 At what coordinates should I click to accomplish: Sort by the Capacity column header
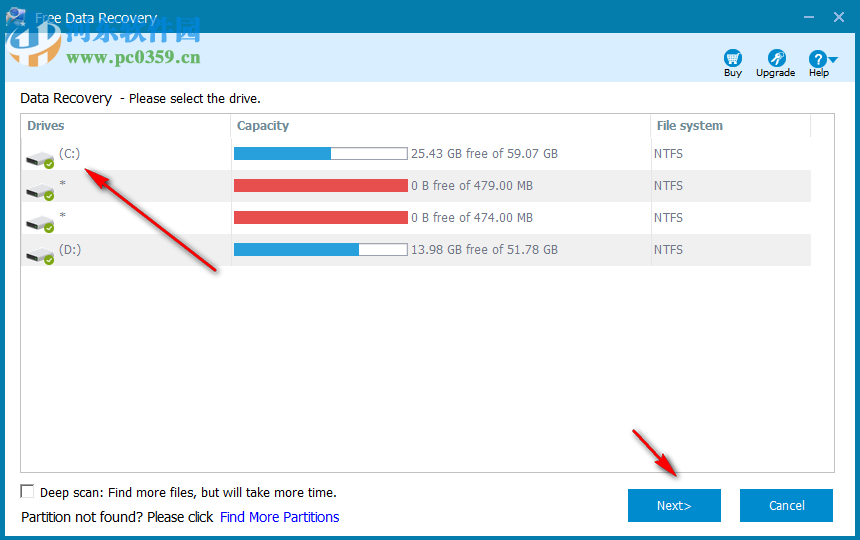tap(440, 126)
